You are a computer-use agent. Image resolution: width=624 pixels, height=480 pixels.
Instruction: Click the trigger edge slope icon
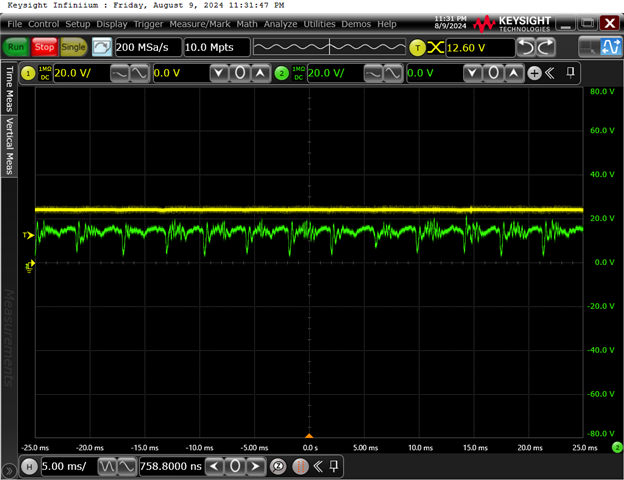tap(435, 48)
